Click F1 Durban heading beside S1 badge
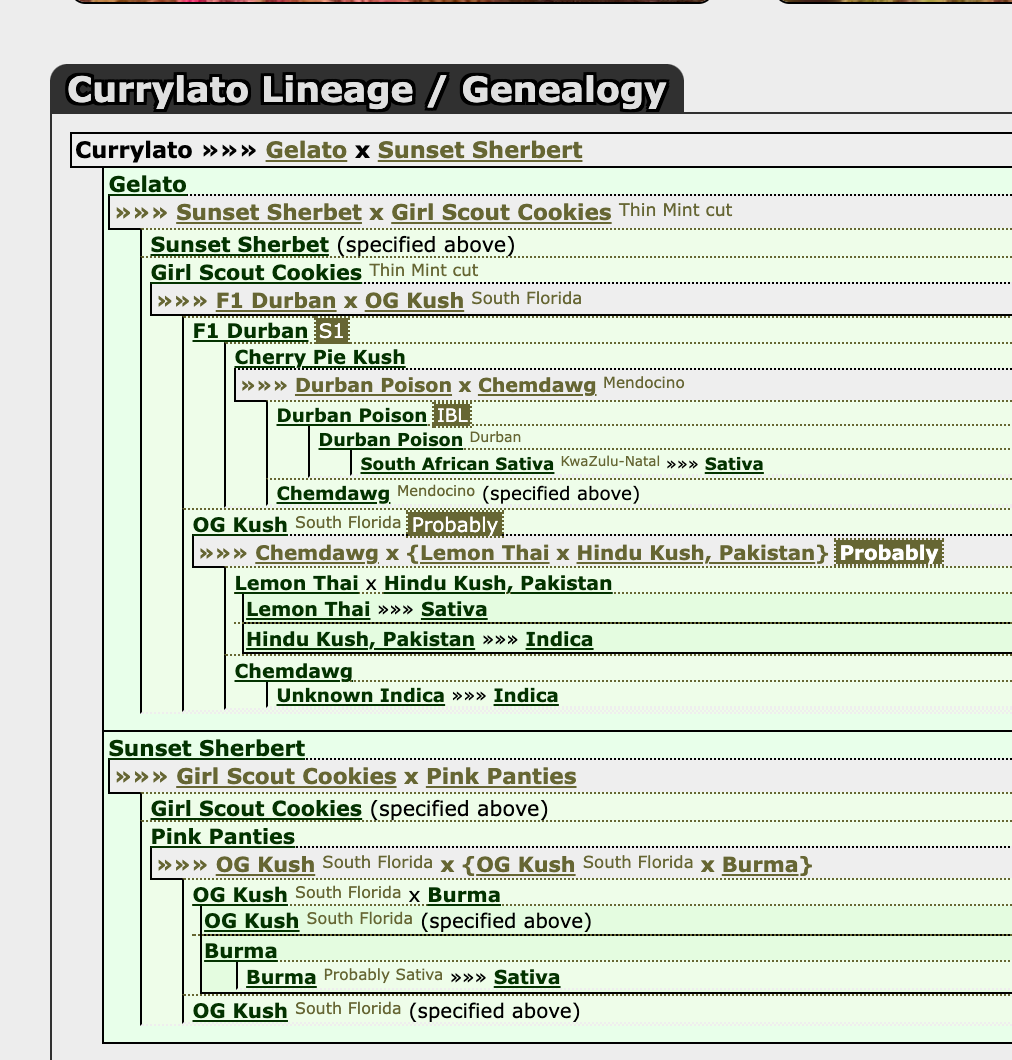Image resolution: width=1012 pixels, height=1060 pixels. click(250, 331)
